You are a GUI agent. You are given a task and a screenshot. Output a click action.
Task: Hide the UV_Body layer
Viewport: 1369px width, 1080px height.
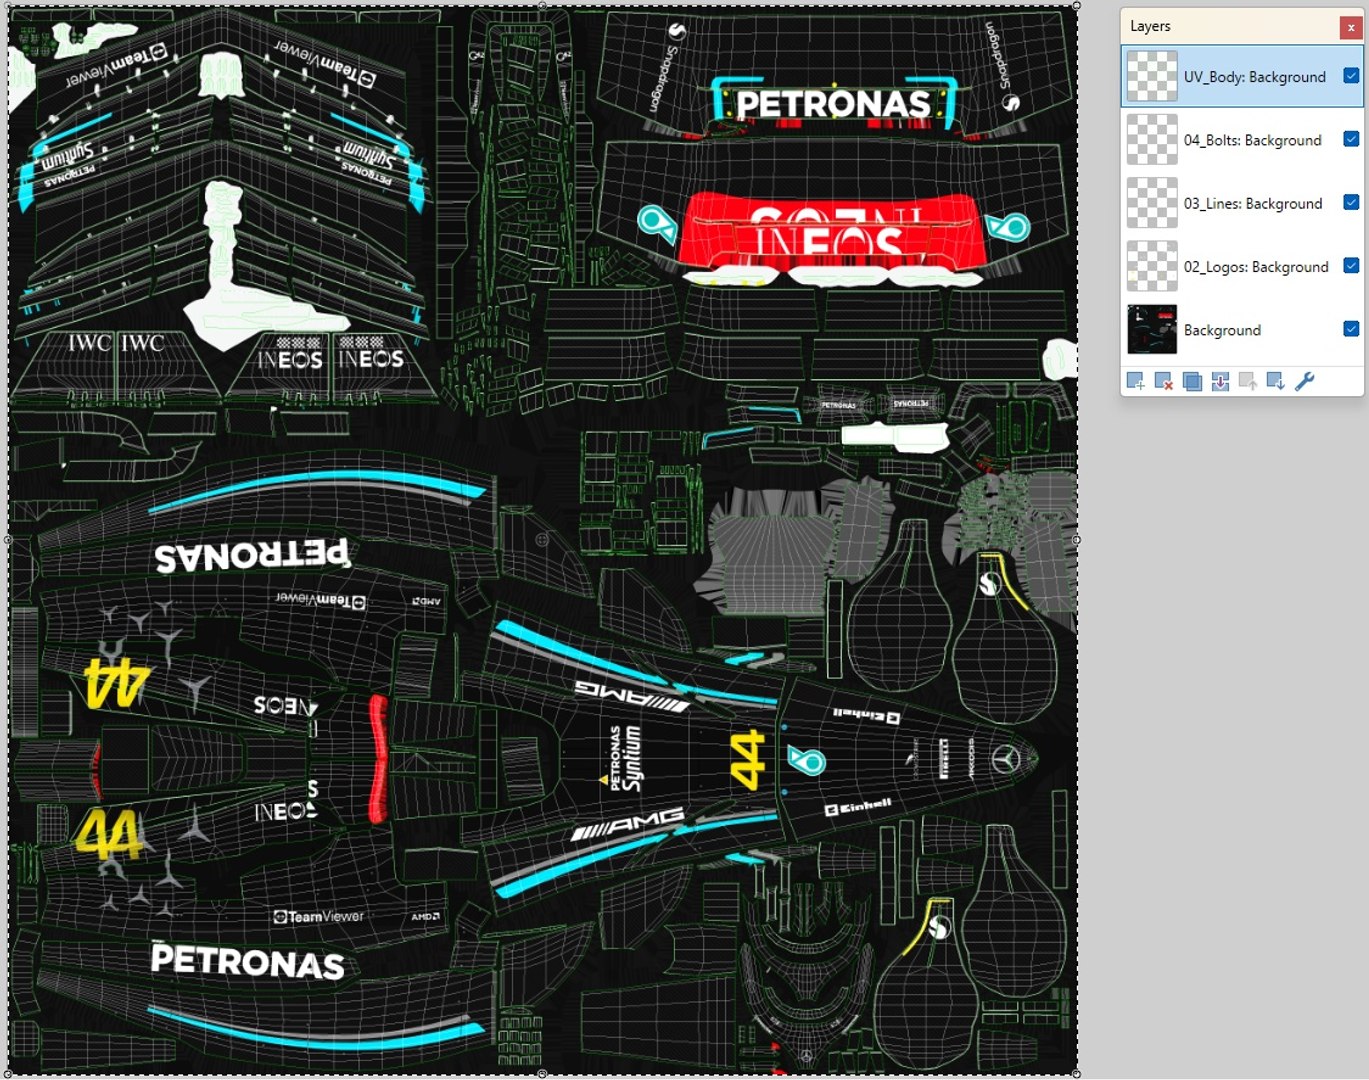1351,76
